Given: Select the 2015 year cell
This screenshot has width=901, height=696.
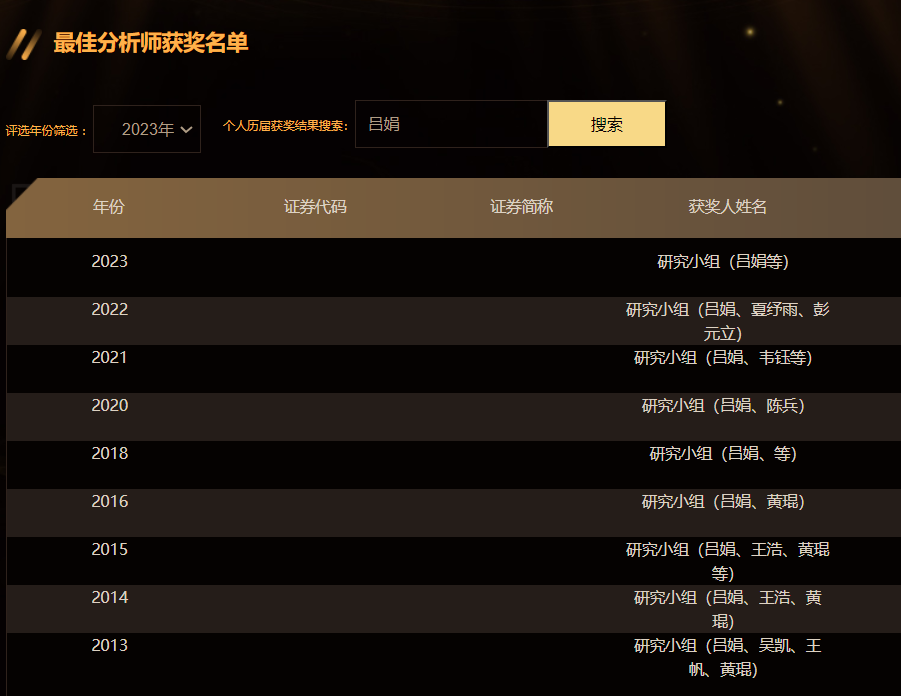Looking at the screenshot, I should click(109, 549).
